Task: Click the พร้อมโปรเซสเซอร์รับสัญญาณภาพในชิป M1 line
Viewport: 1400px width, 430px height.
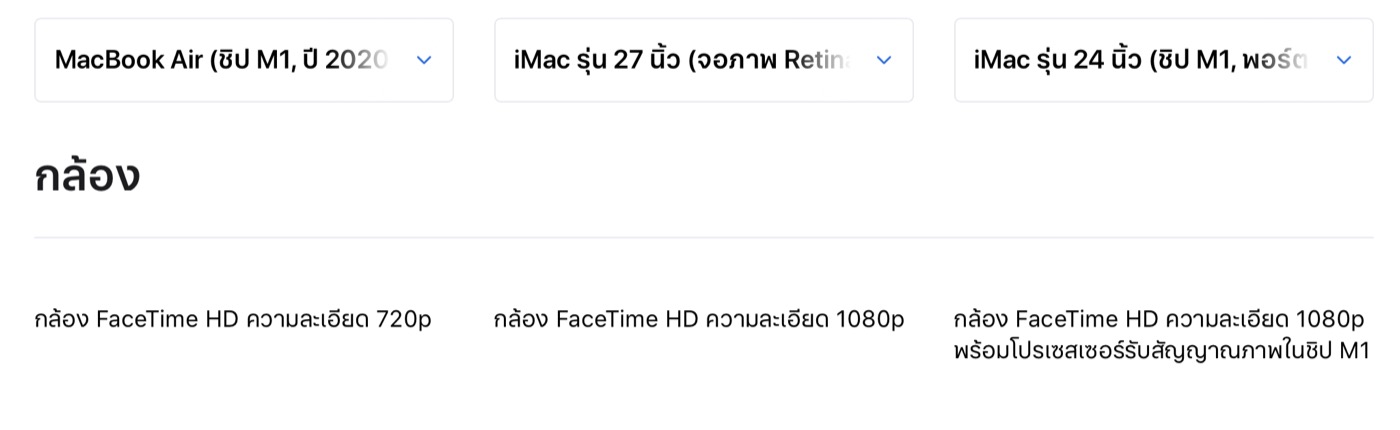Action: point(1162,351)
